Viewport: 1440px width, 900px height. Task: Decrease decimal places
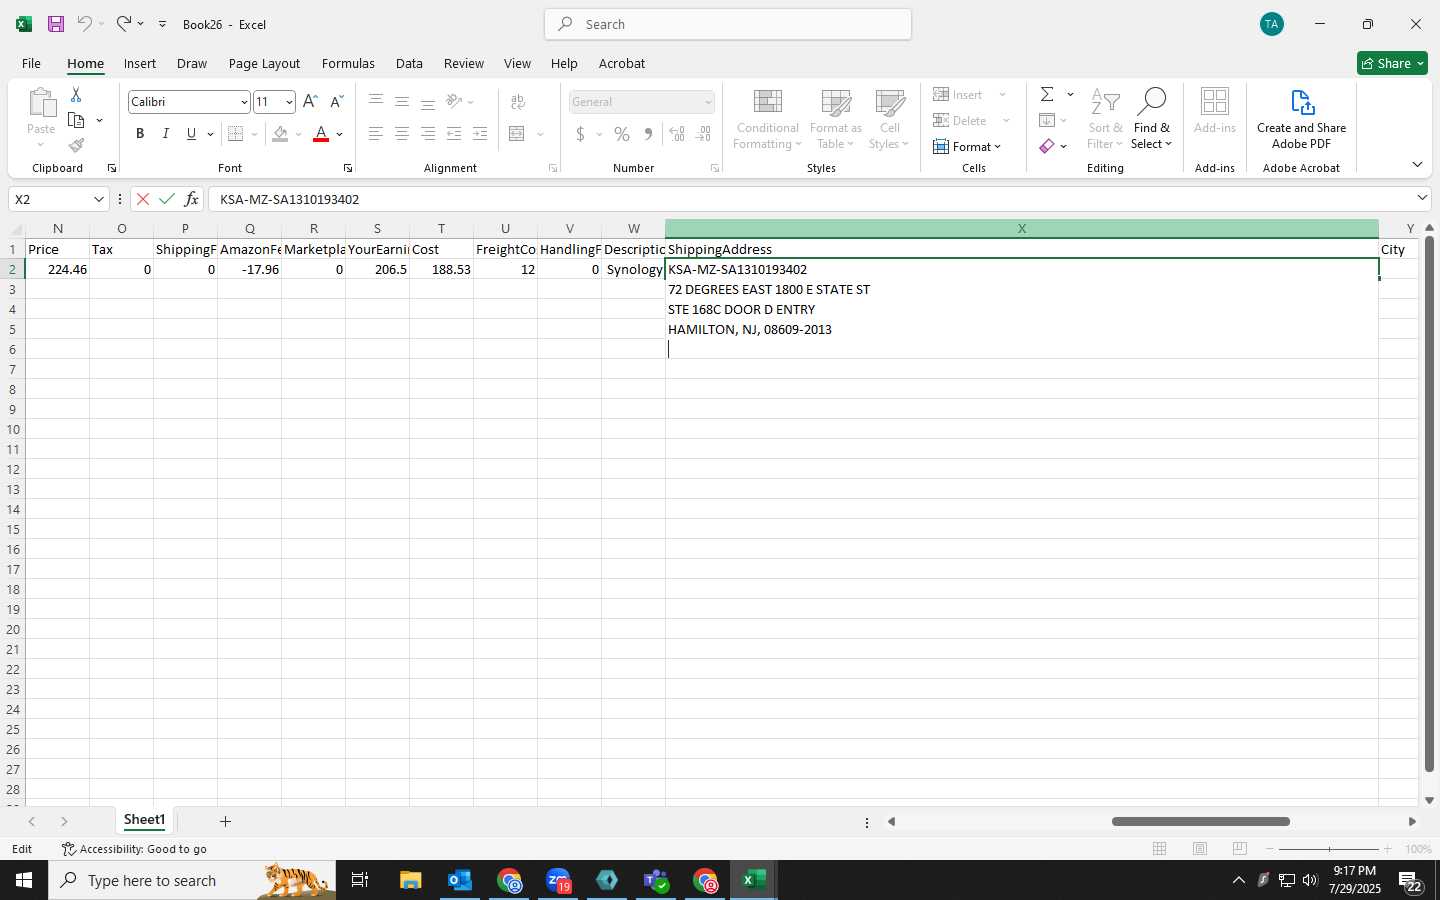pos(703,134)
